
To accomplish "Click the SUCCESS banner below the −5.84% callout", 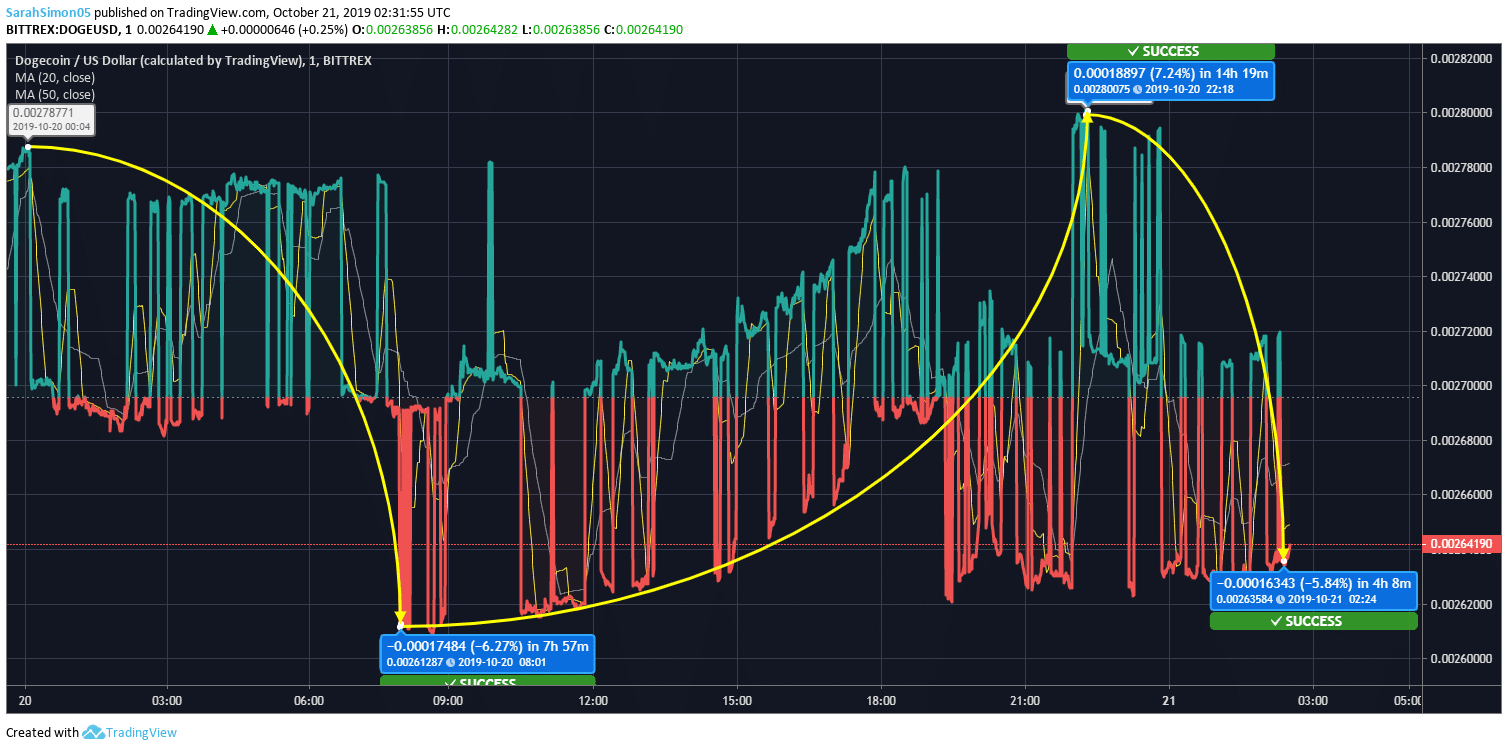I will [1314, 621].
